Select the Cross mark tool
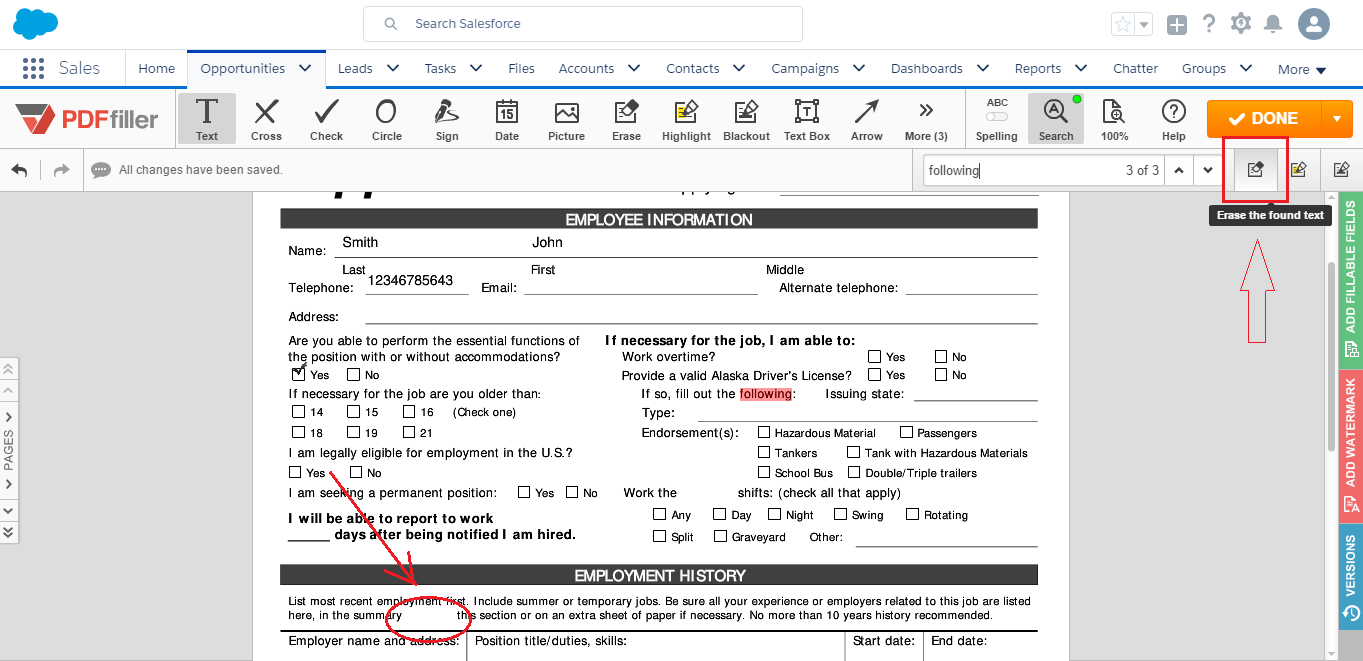The width and height of the screenshot is (1363, 661). click(266, 118)
